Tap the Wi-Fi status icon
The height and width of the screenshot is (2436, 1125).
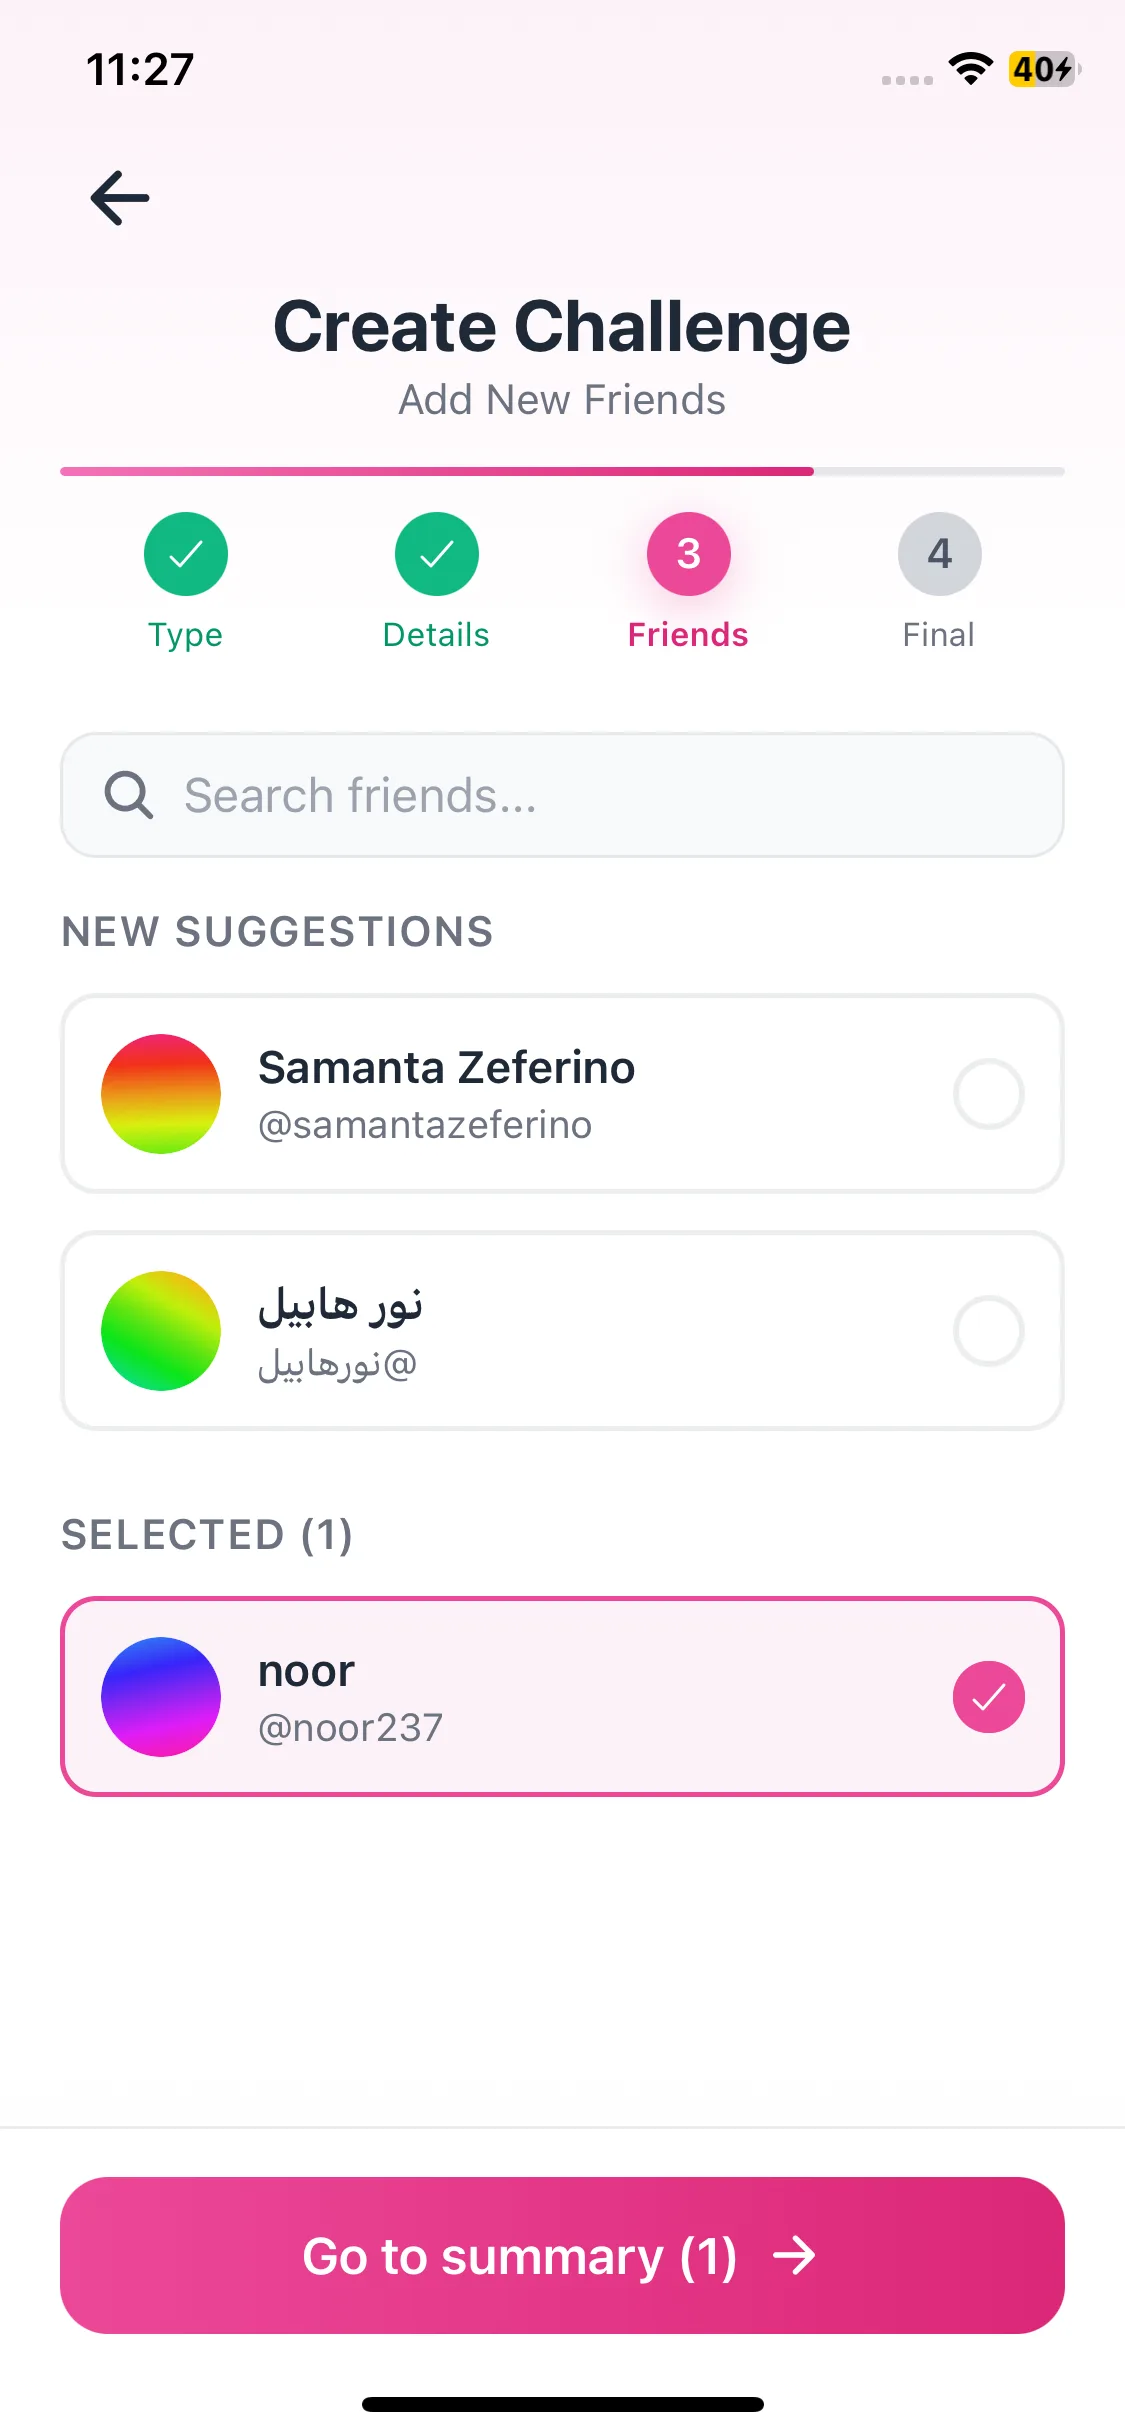pos(970,69)
